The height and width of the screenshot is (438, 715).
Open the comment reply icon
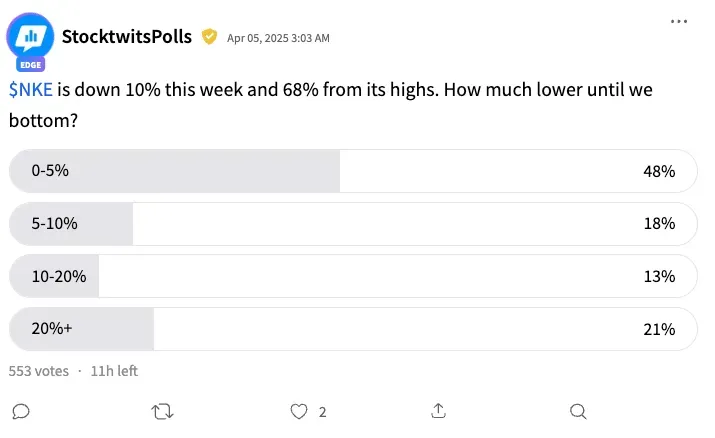[x=21, y=412]
